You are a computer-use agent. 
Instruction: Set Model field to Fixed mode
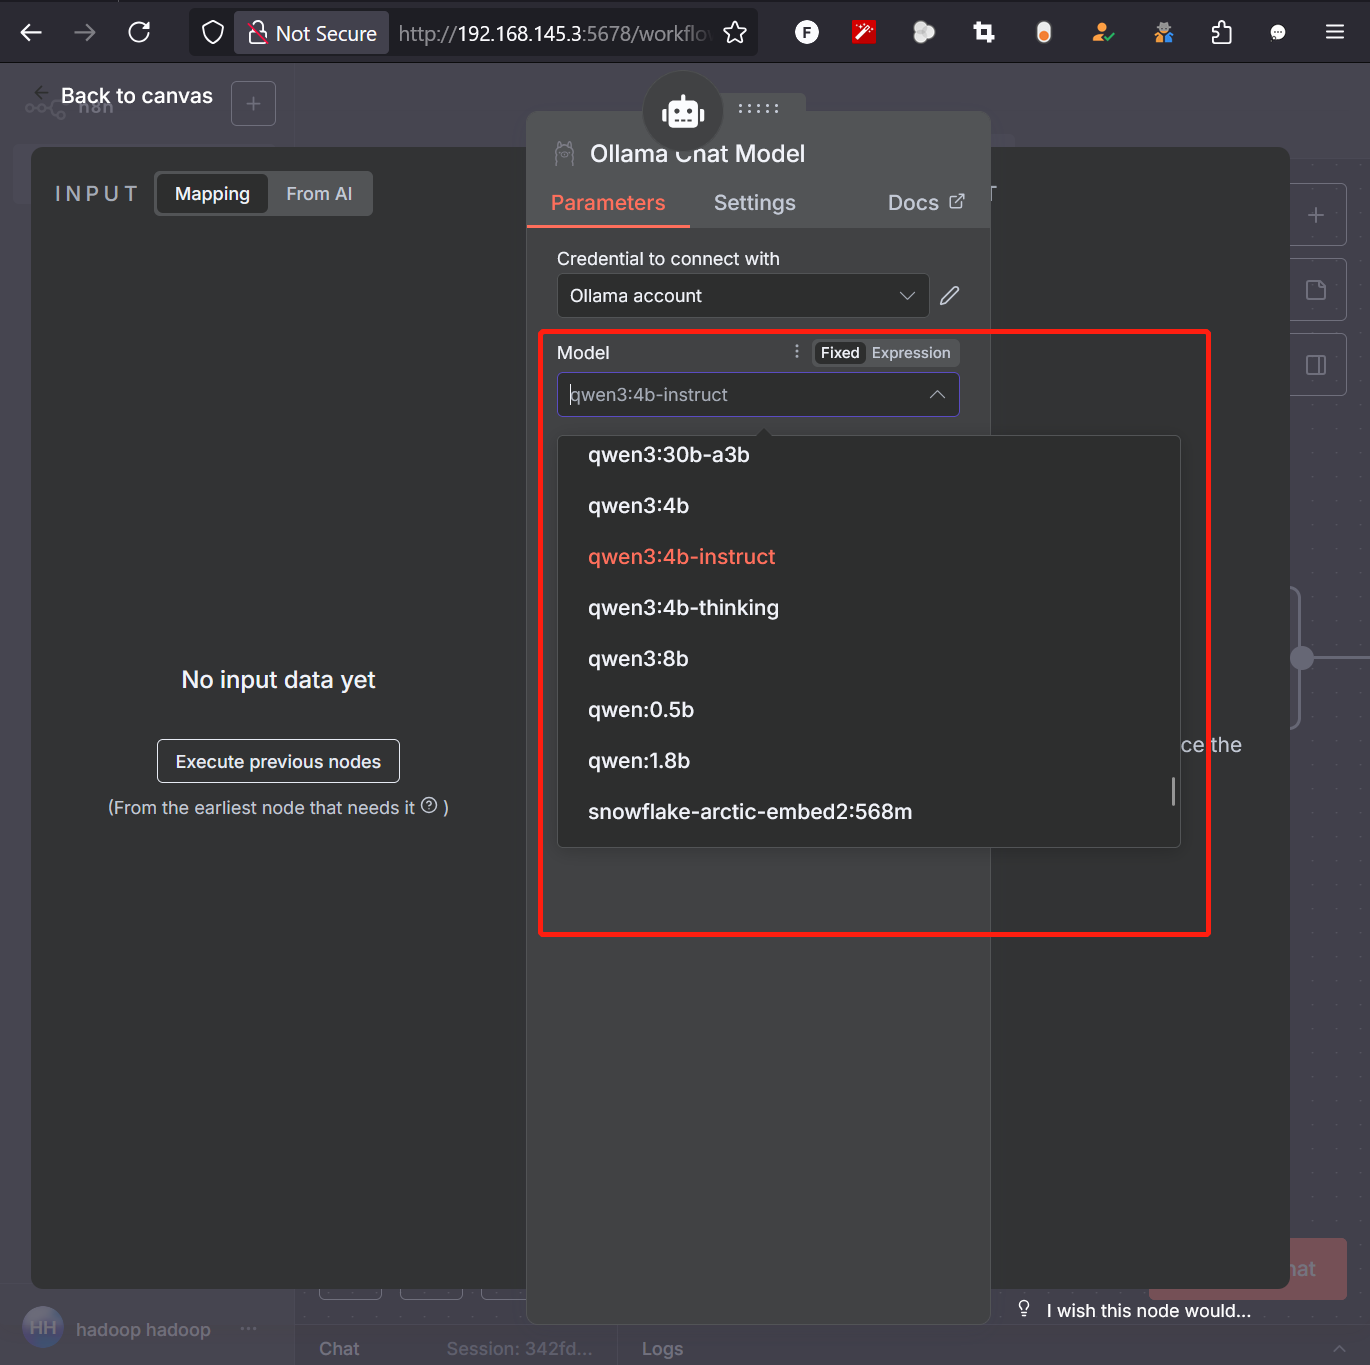click(x=840, y=352)
